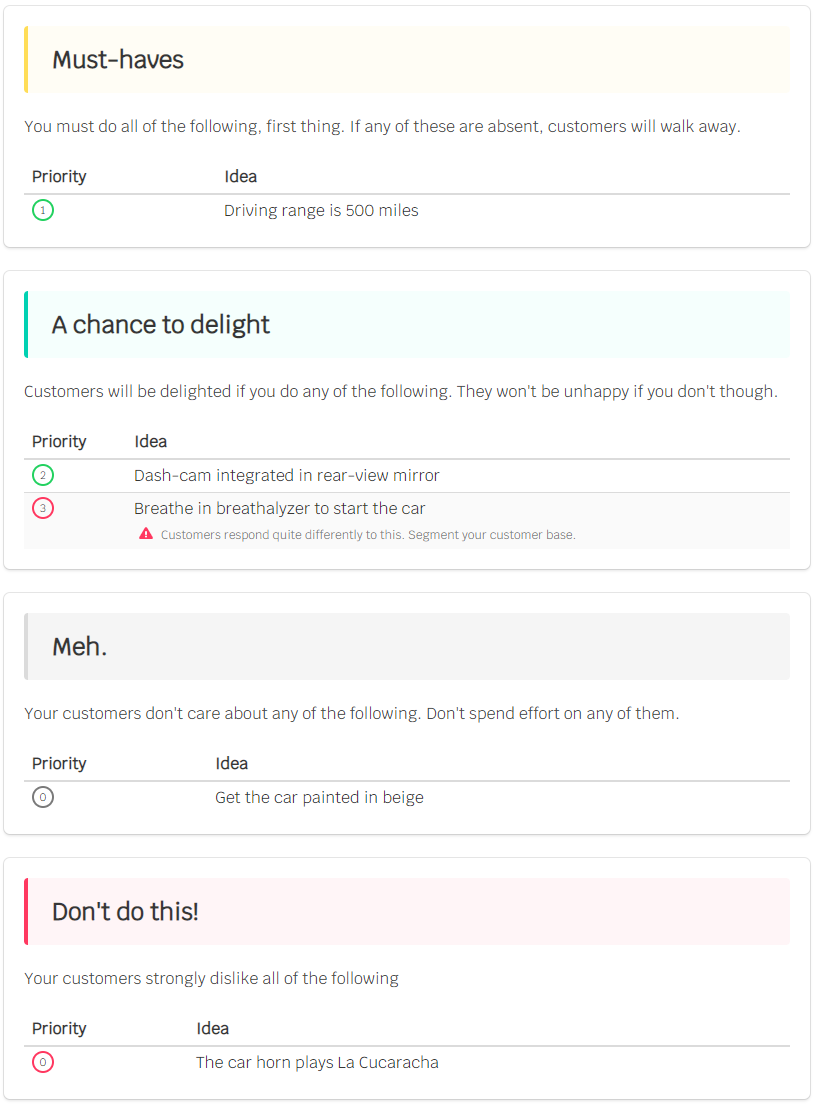Click the segment your customer base warning text

coord(368,534)
